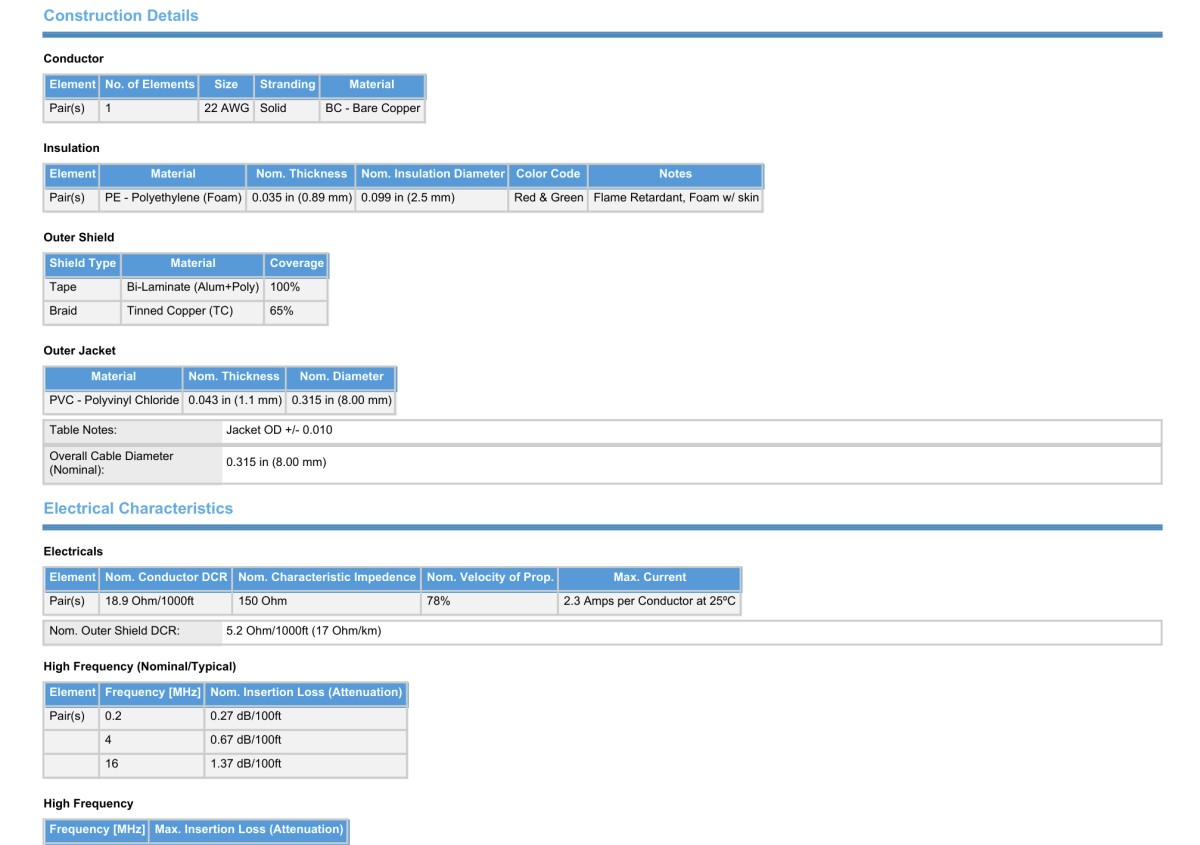Select the Stranding column header

pos(287,85)
